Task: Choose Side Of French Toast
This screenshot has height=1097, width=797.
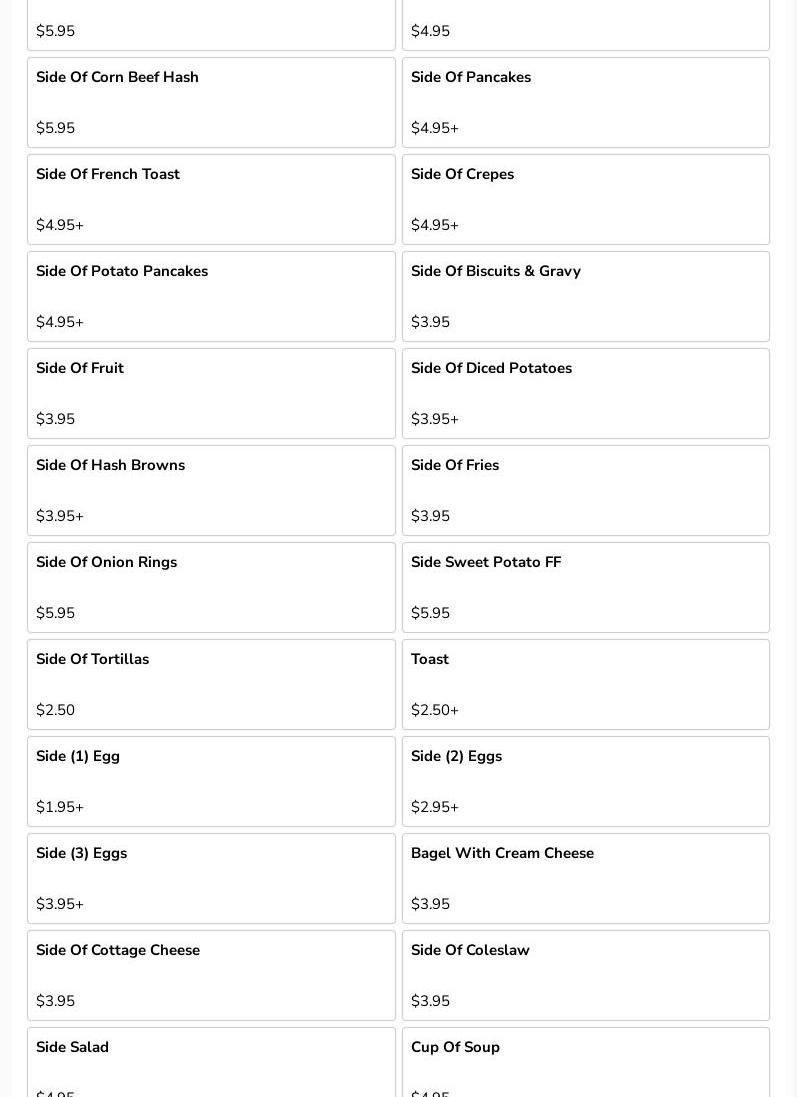Action: [211, 199]
